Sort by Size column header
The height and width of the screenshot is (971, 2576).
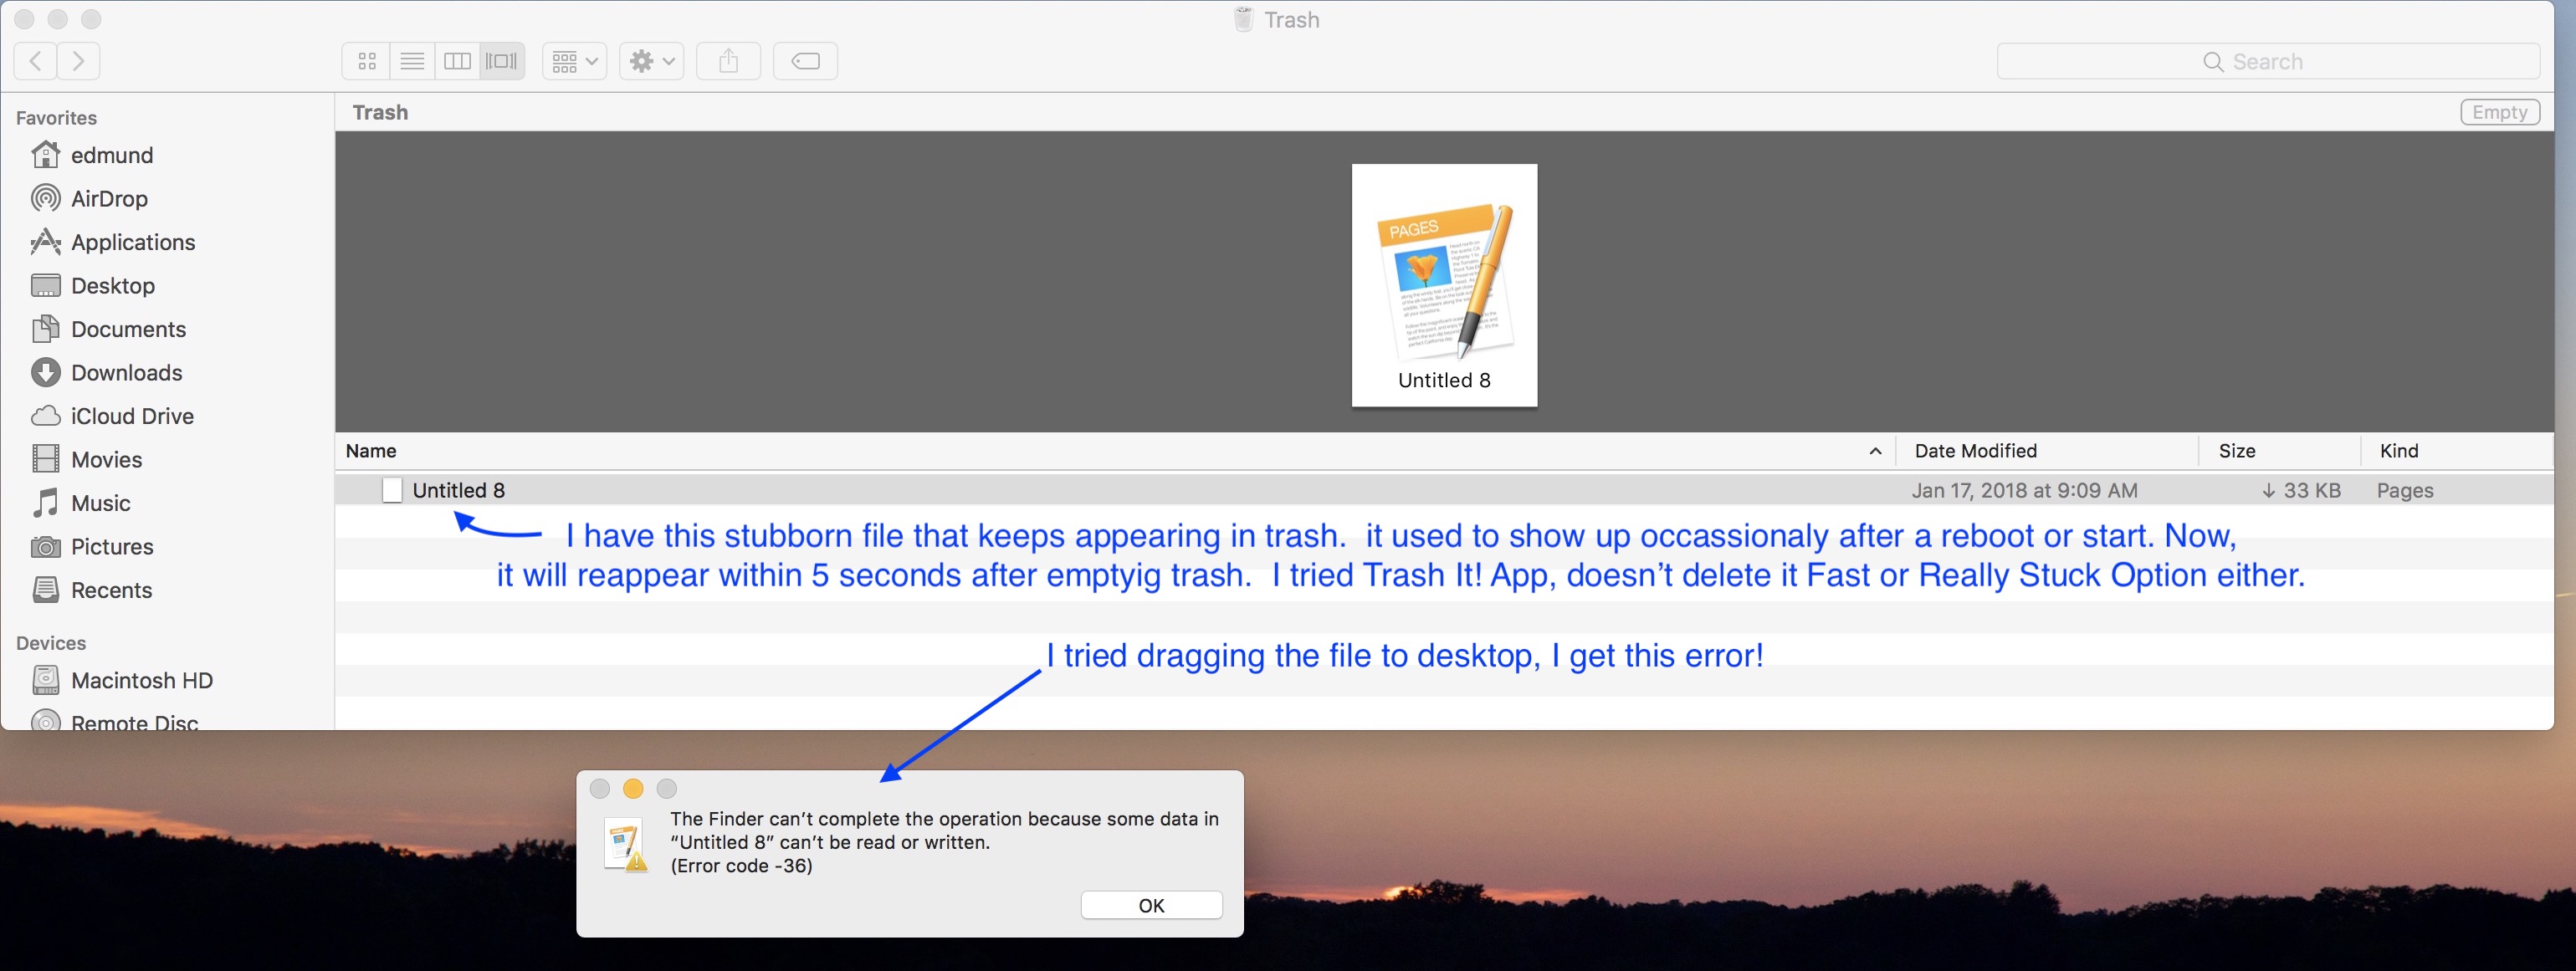pos(2237,451)
